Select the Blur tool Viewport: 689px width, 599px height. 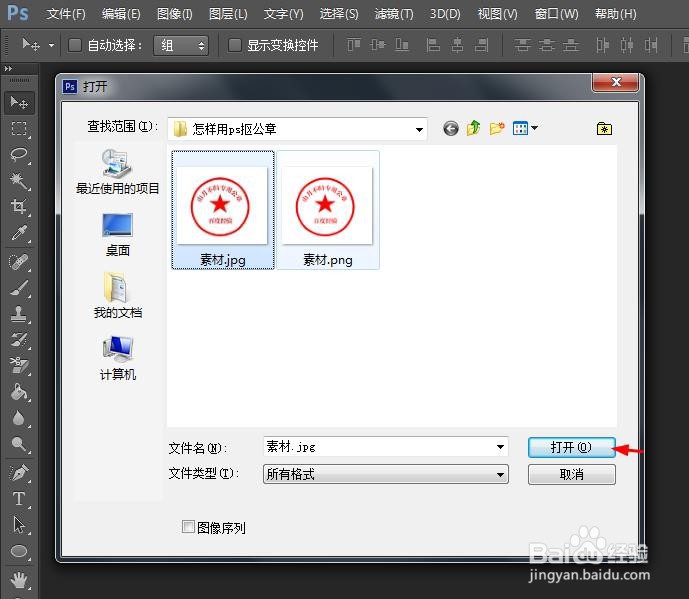coord(19,418)
